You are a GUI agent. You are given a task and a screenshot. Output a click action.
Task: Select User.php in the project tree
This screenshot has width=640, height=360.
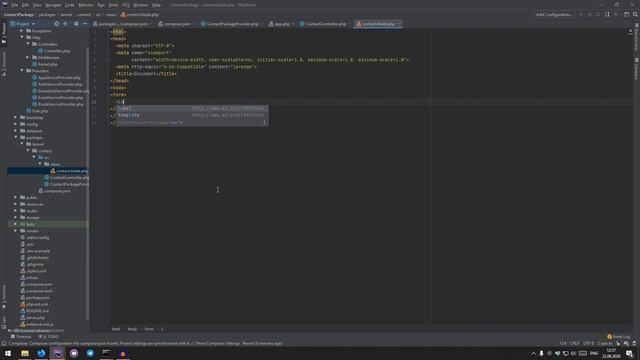pos(37,111)
